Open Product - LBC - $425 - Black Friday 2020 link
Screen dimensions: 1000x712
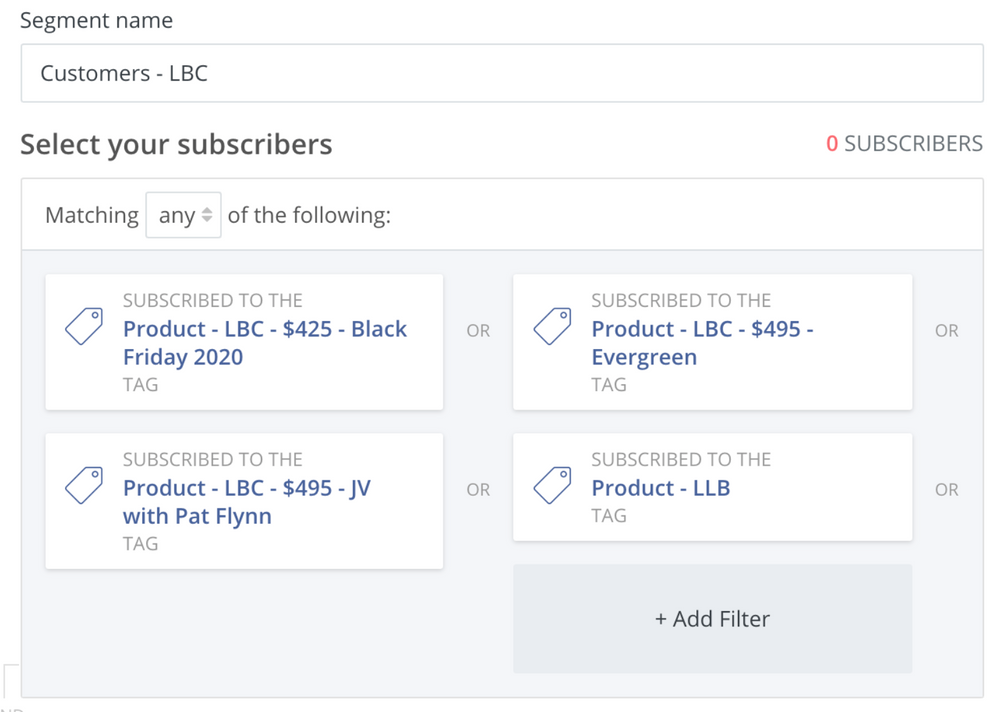[265, 343]
